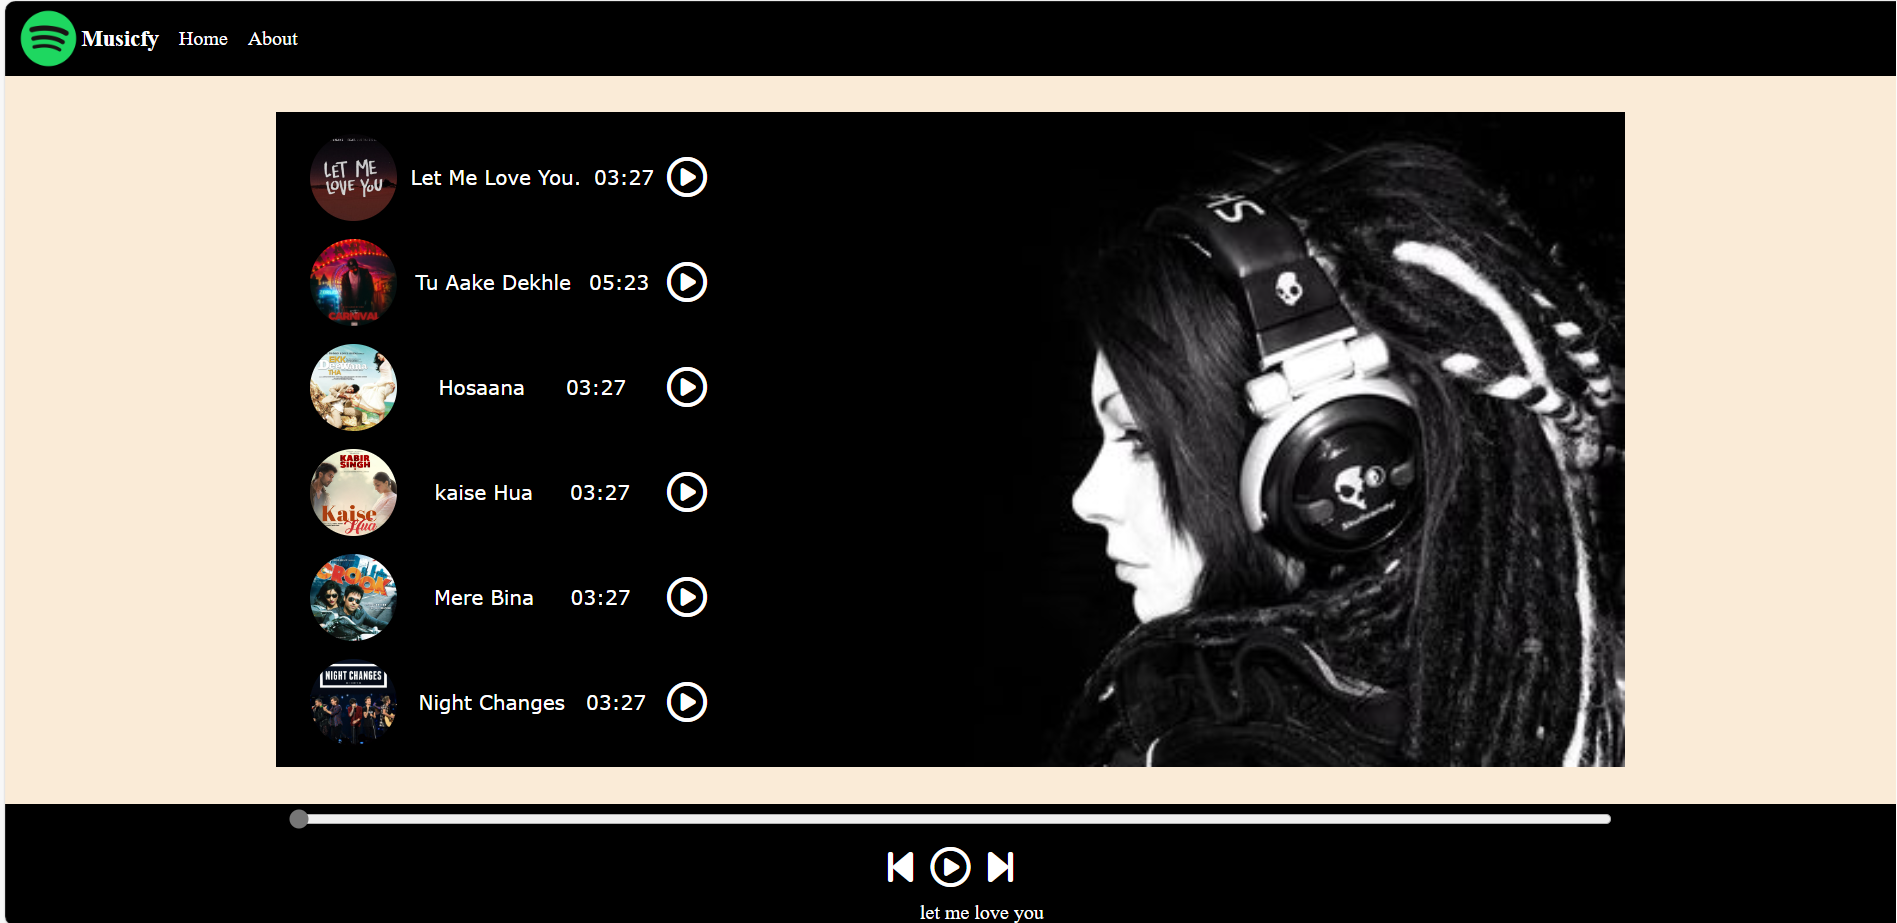
Task: Click the Tu Aake Dekhle album cover
Action: click(353, 283)
